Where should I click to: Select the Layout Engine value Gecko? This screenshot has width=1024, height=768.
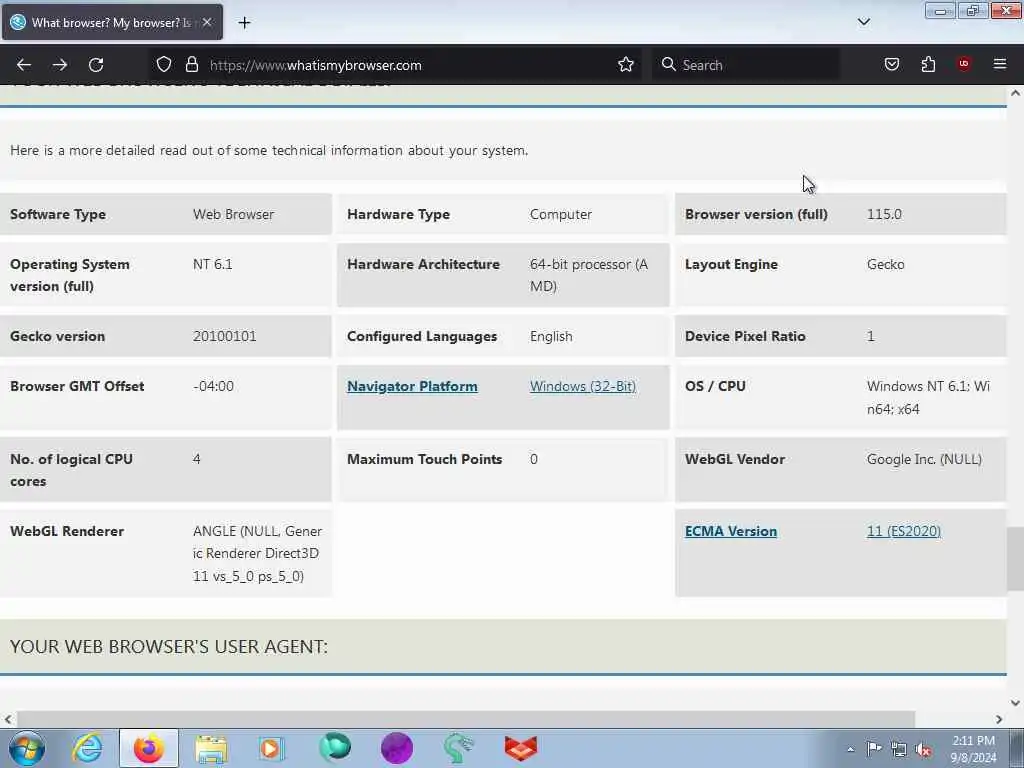[886, 264]
